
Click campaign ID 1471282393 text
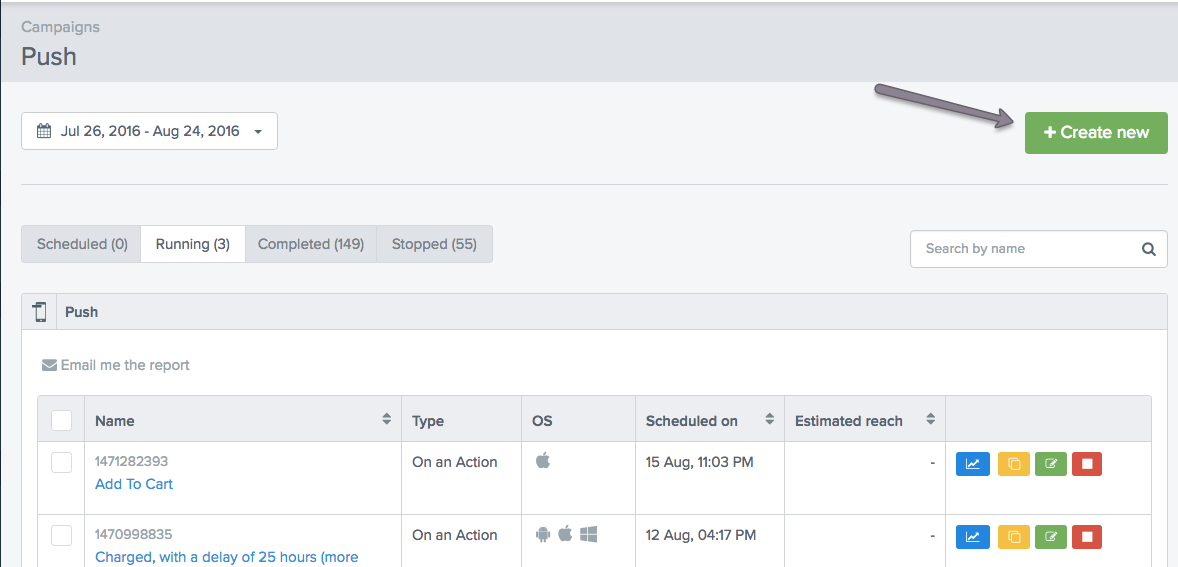coord(131,462)
